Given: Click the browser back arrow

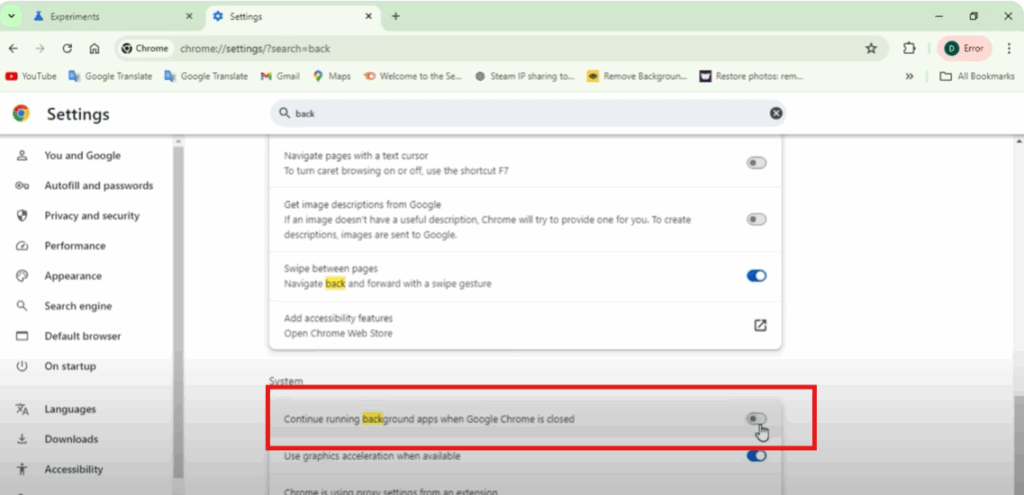Looking at the screenshot, I should click(13, 48).
